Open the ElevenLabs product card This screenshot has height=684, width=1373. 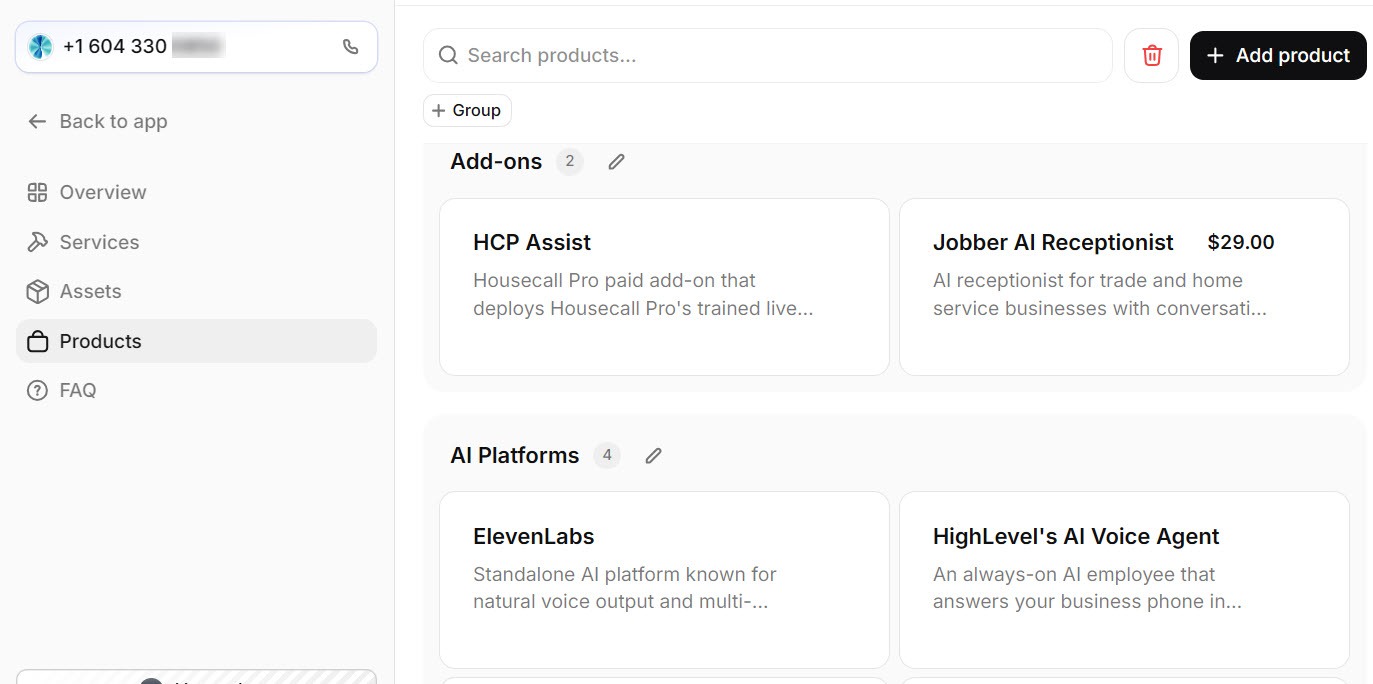click(x=664, y=579)
